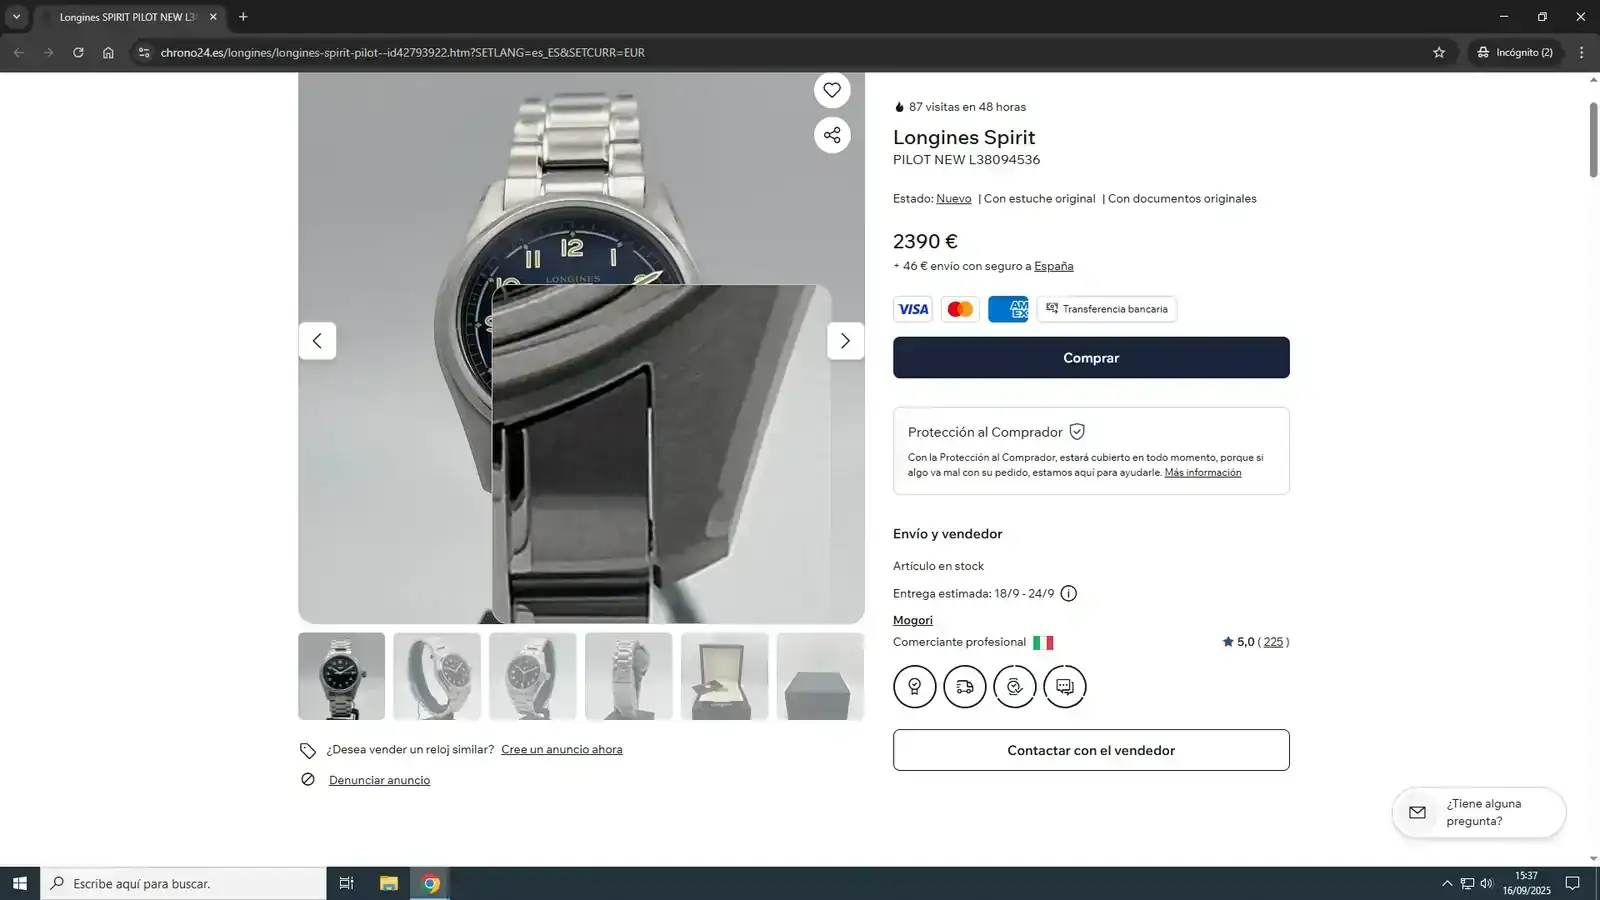Open the Mogori seller link
1600x900 pixels.
coord(912,620)
